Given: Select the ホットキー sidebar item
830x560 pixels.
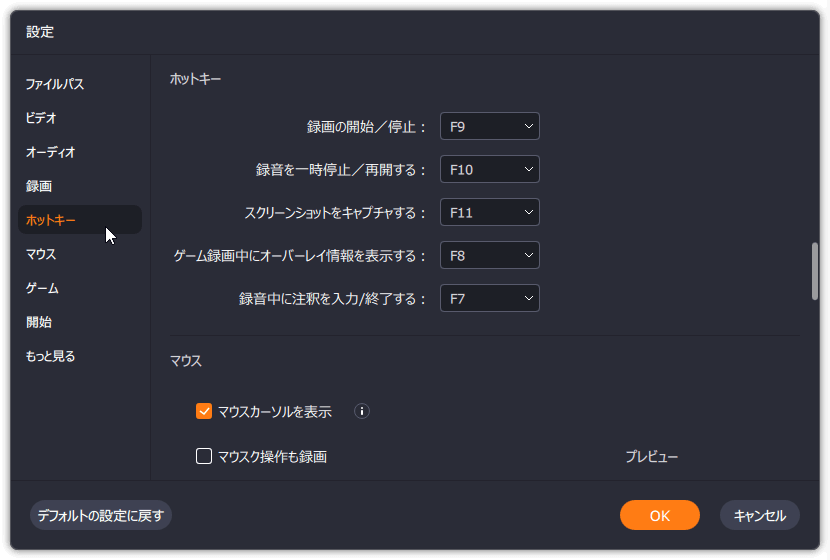Looking at the screenshot, I should 52,220.
